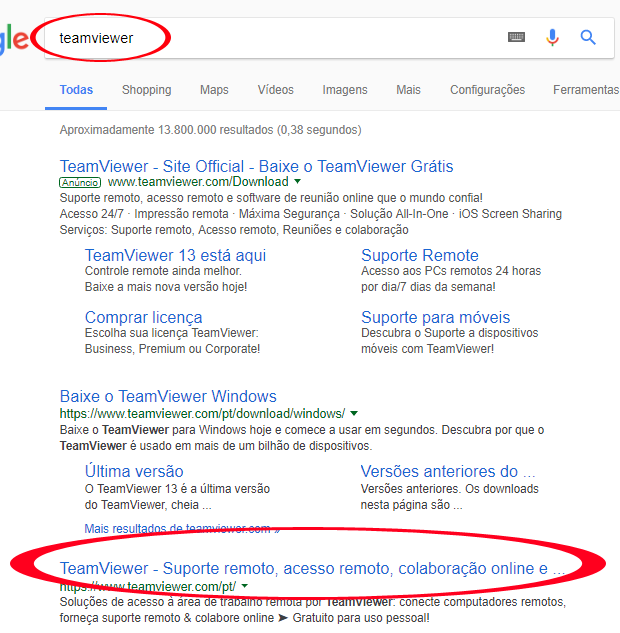Switch to the Shopping tab

(146, 90)
